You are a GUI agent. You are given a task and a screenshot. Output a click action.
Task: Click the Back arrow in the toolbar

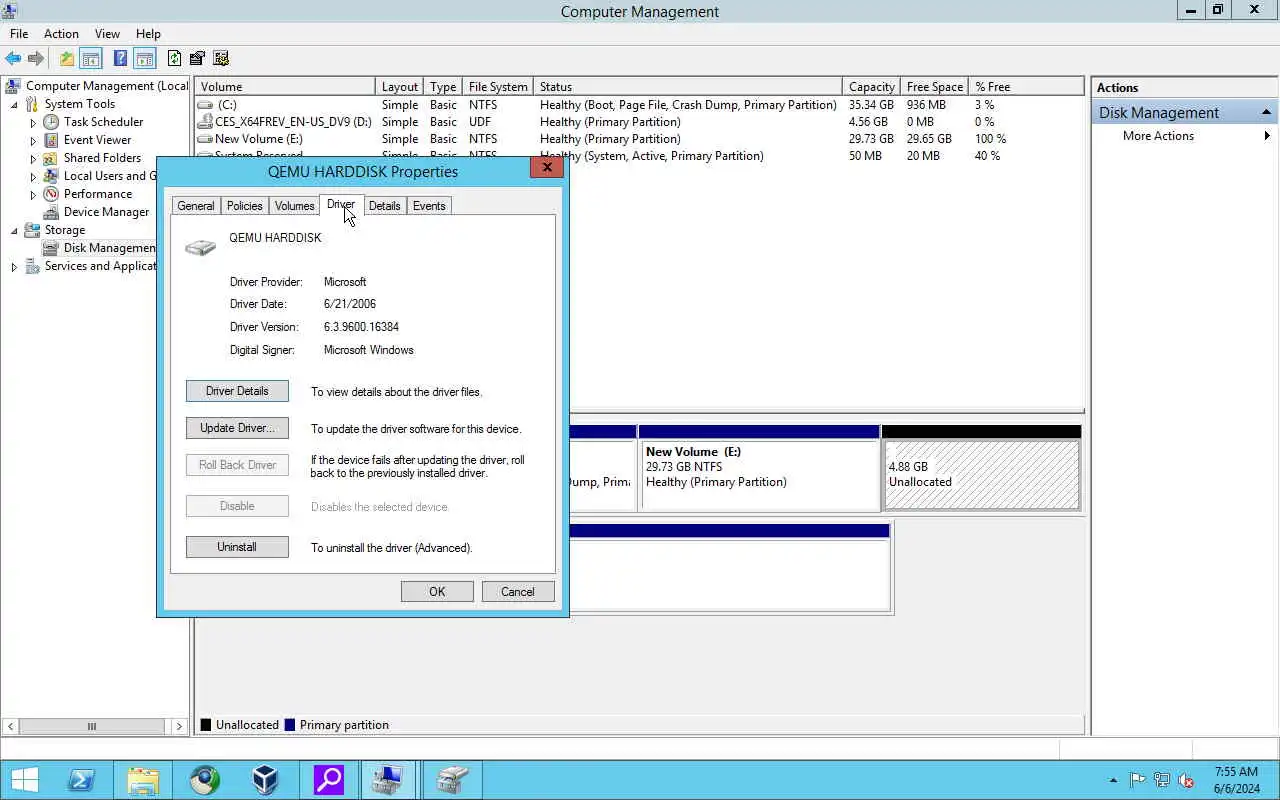click(13, 59)
